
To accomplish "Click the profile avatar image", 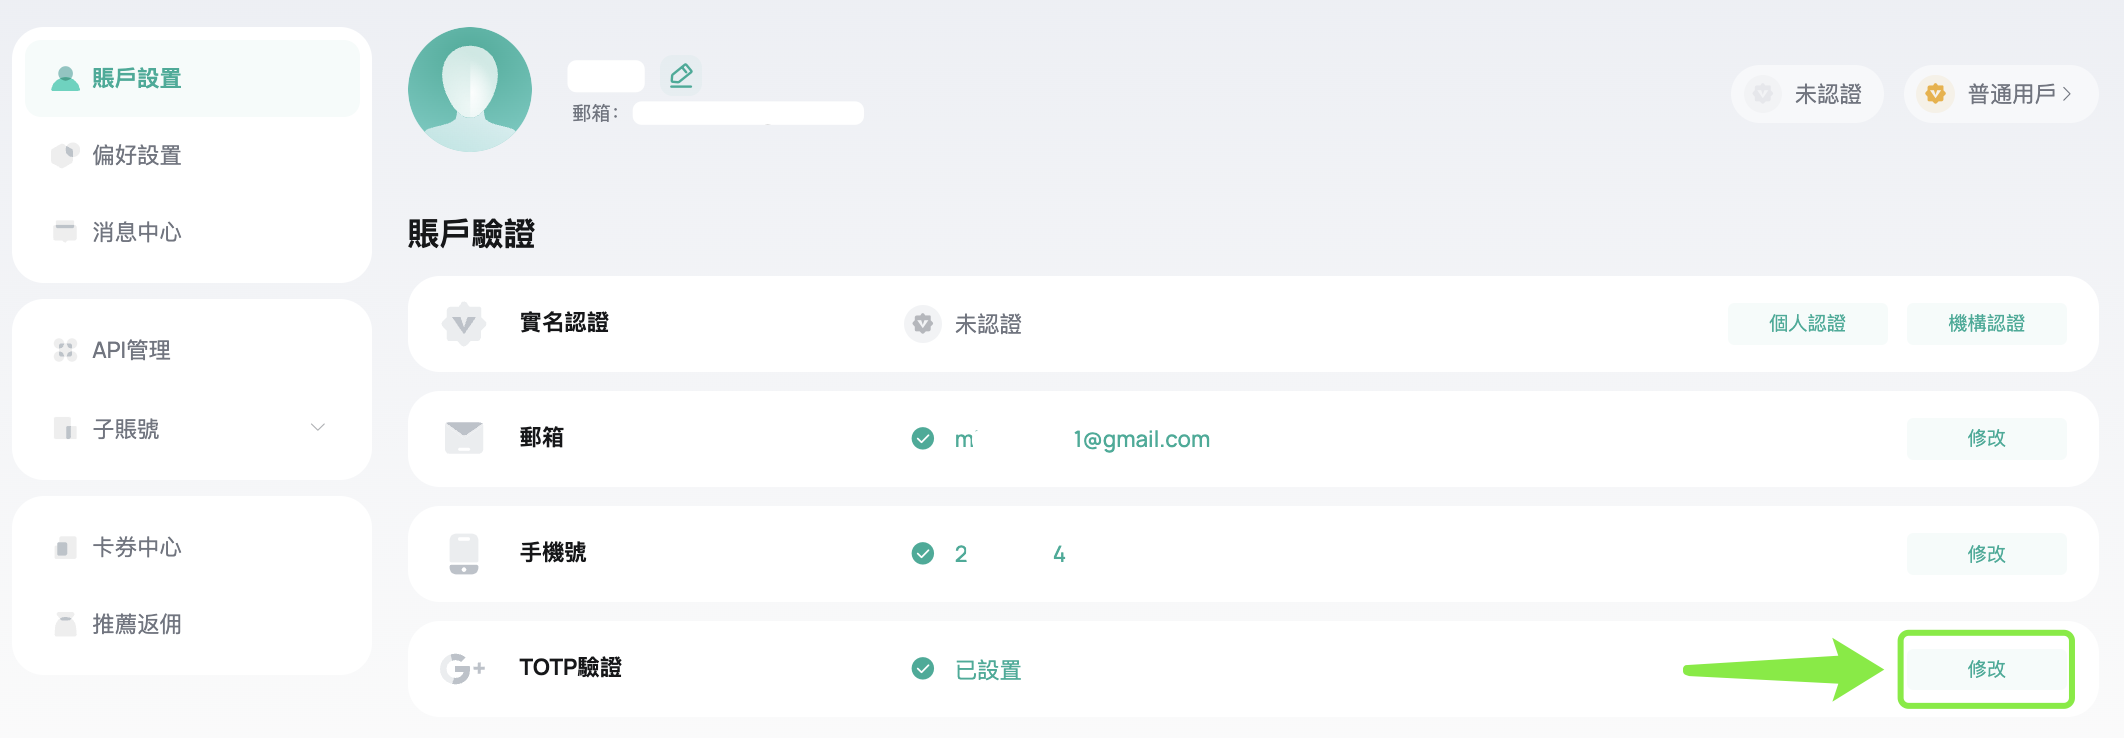I will coord(470,90).
